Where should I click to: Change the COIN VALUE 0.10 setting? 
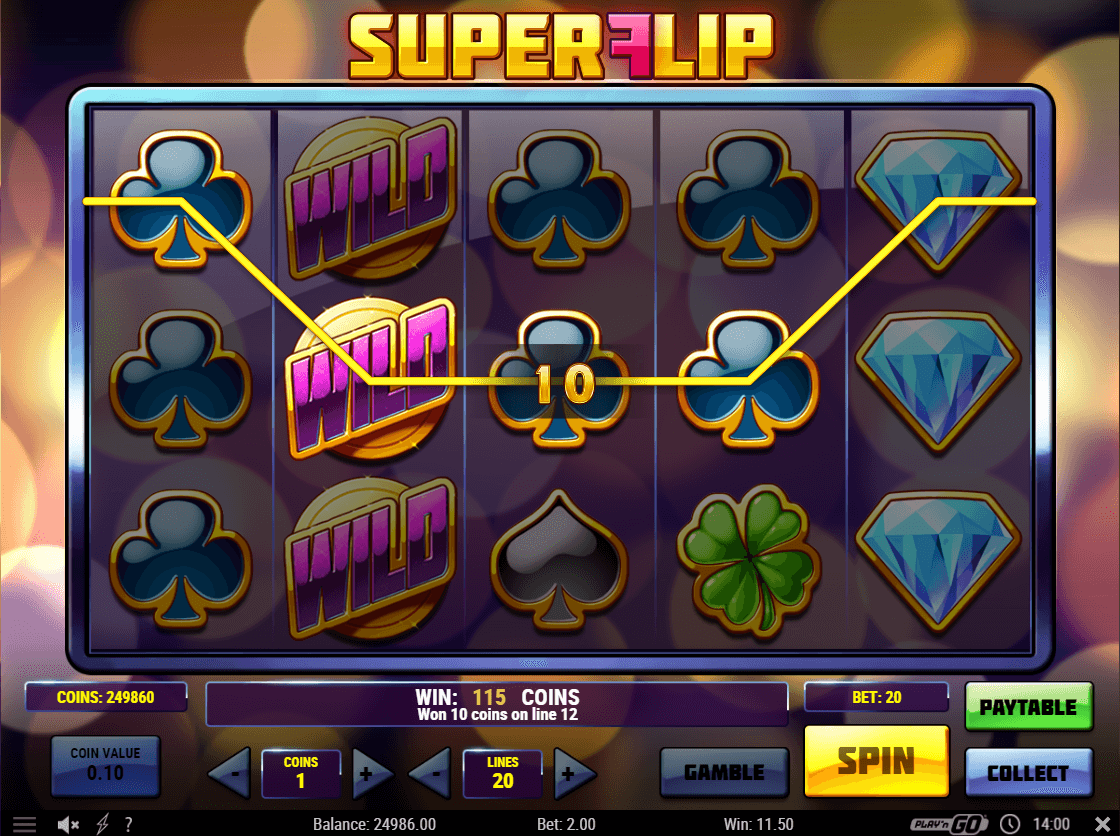click(106, 766)
